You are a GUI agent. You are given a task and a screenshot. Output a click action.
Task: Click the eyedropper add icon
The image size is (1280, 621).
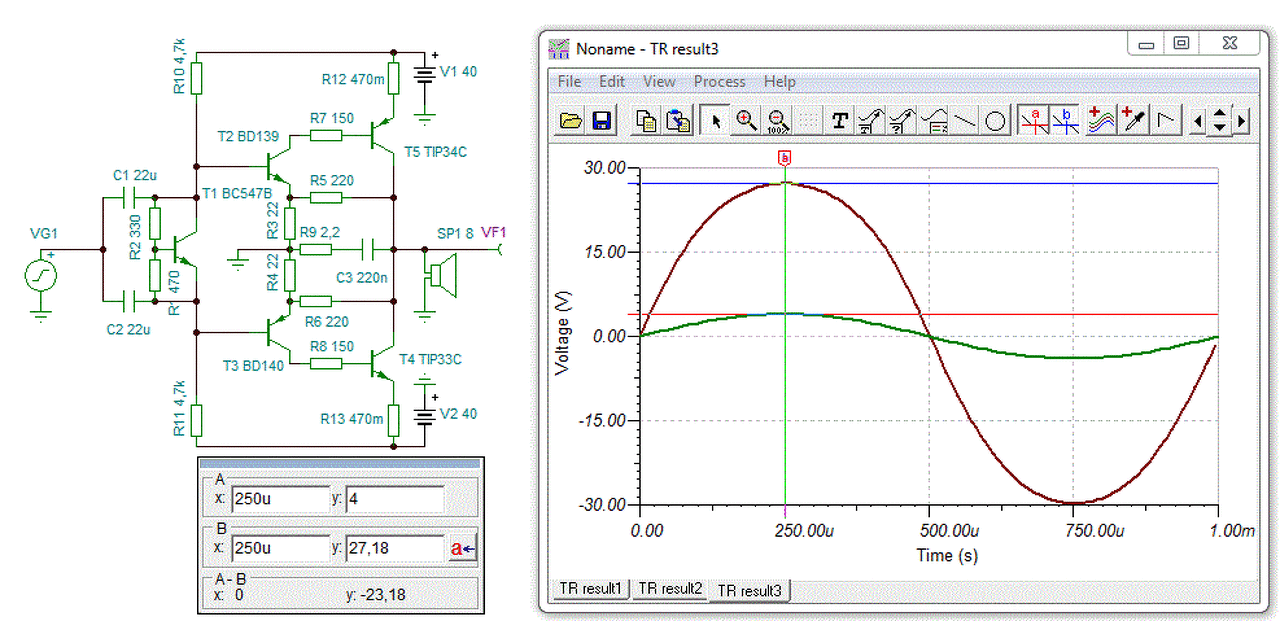[x=1133, y=121]
